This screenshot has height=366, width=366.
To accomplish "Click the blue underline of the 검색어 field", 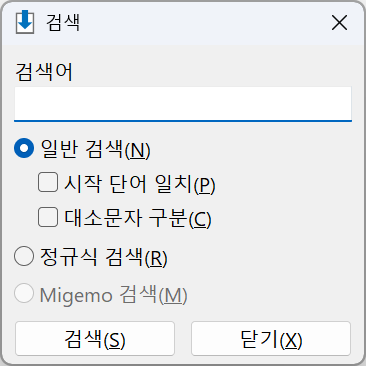I will click(183, 121).
